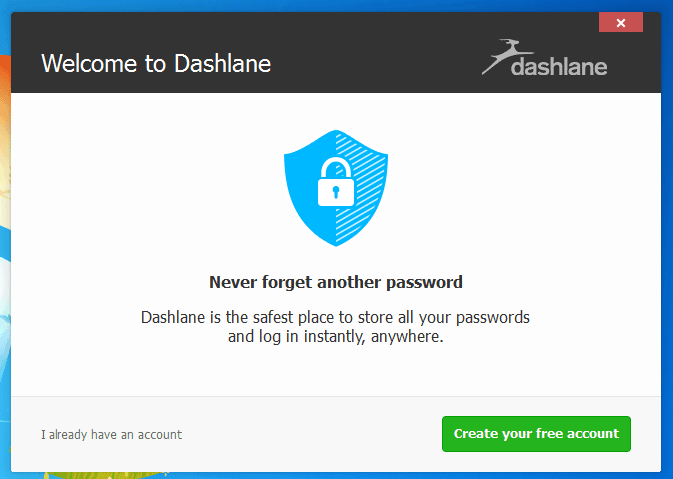
Task: Click the white padlock inside the shield
Action: (336, 182)
